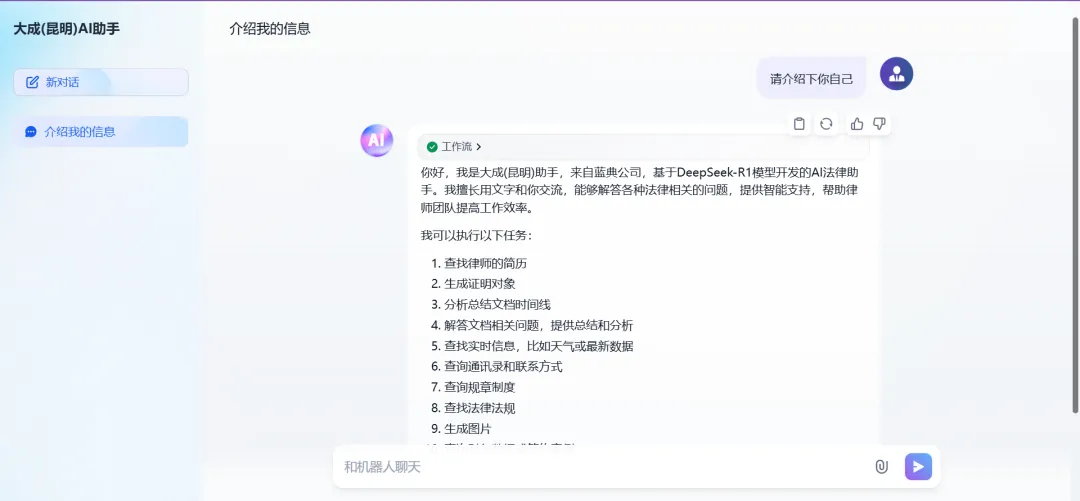Click the pencil edit icon in 新对话
This screenshot has width=1080, height=501.
coord(32,82)
